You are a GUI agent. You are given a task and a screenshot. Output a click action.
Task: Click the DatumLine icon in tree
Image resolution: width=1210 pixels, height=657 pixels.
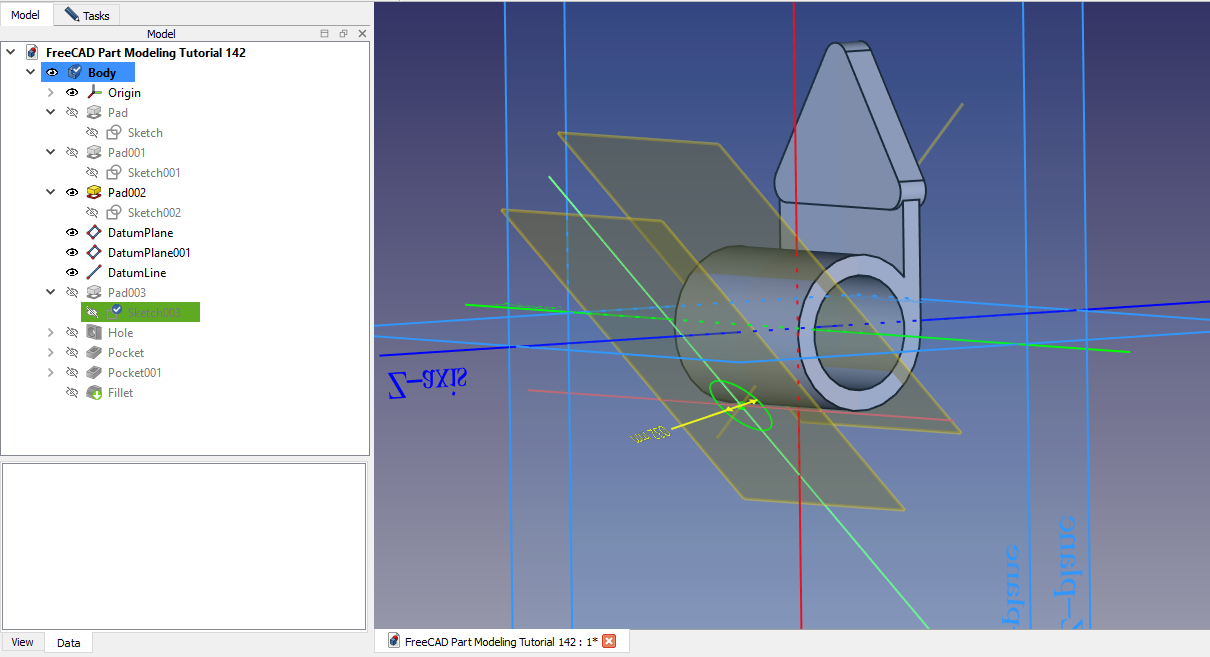click(95, 273)
